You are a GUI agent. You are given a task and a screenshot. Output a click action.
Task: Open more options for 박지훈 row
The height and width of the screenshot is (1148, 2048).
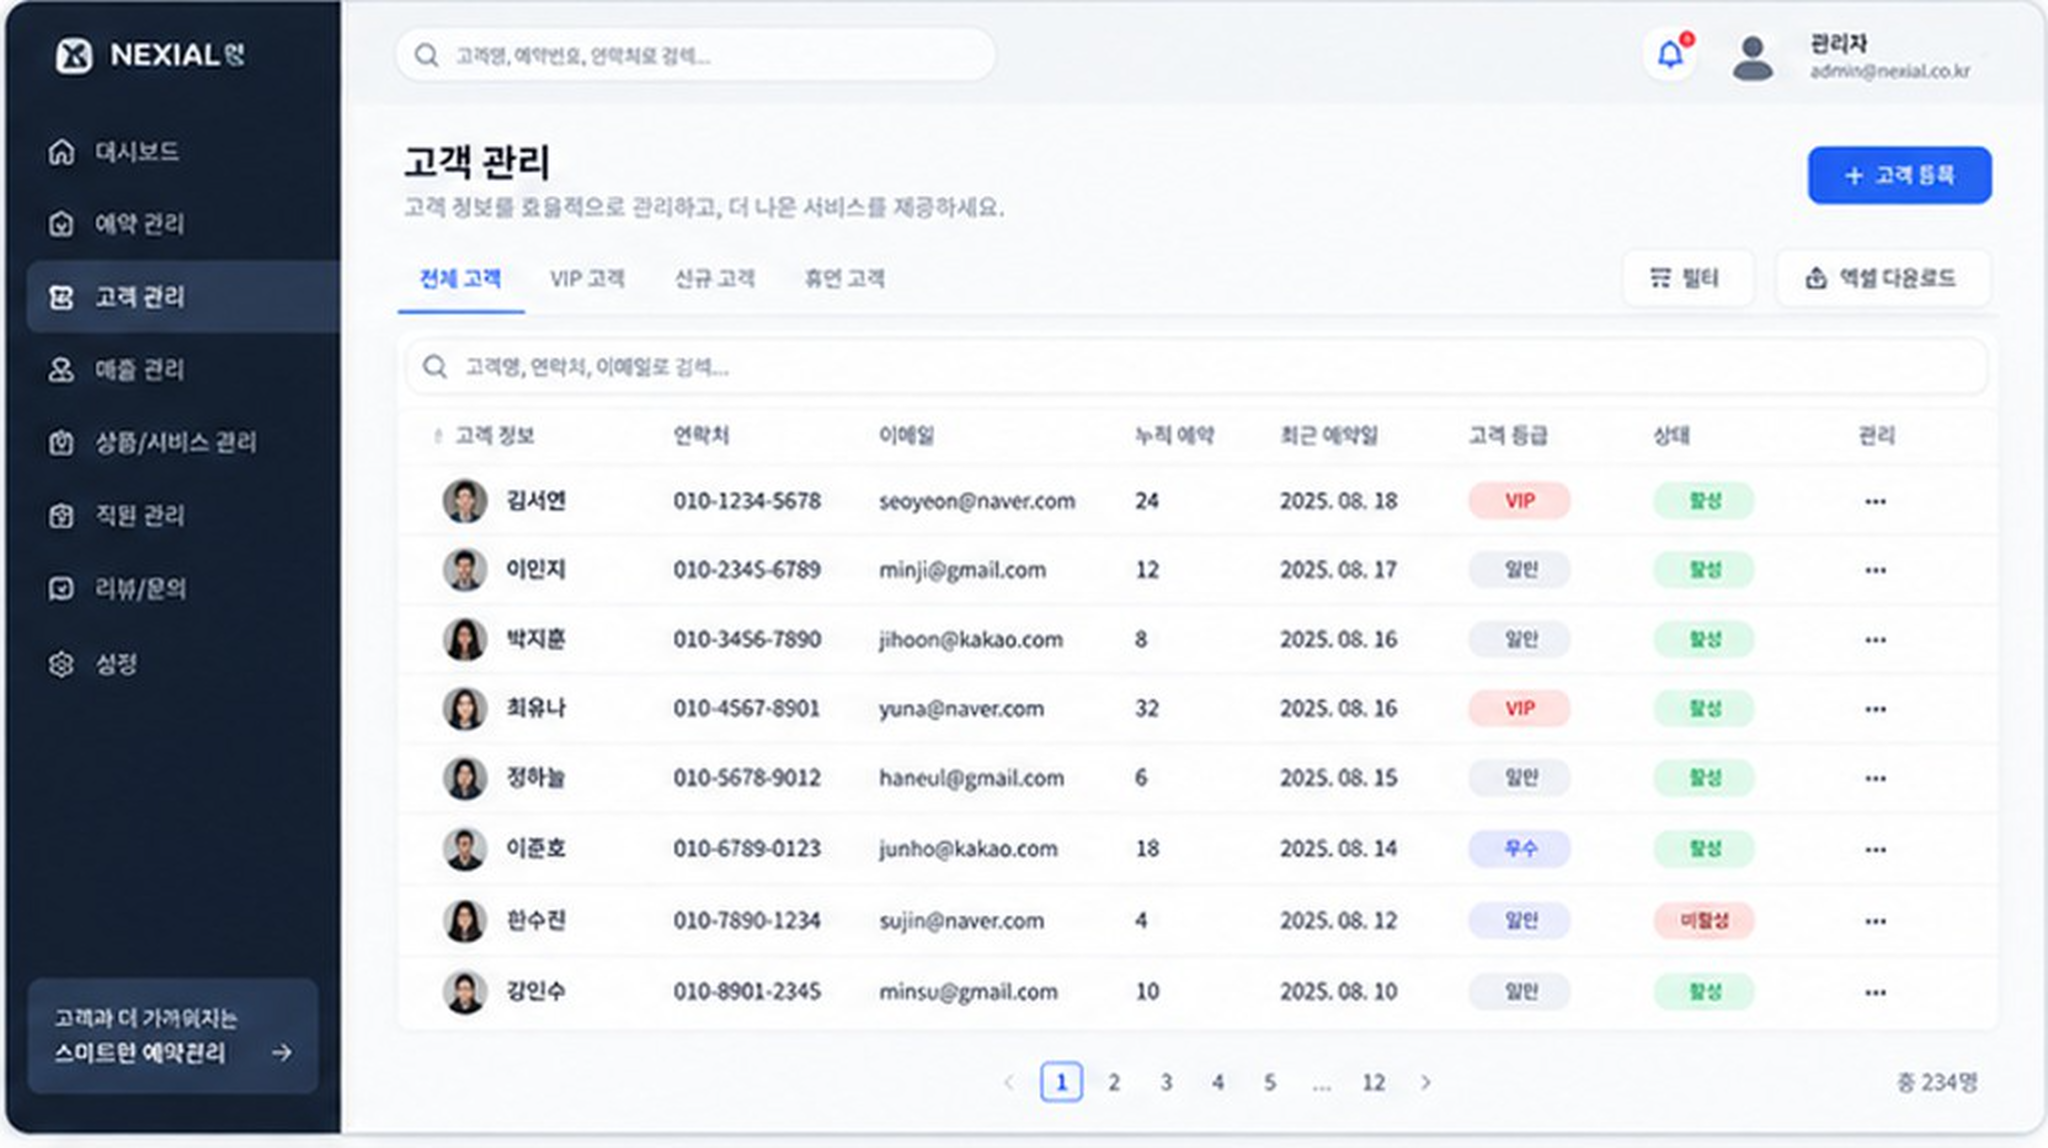point(1875,640)
